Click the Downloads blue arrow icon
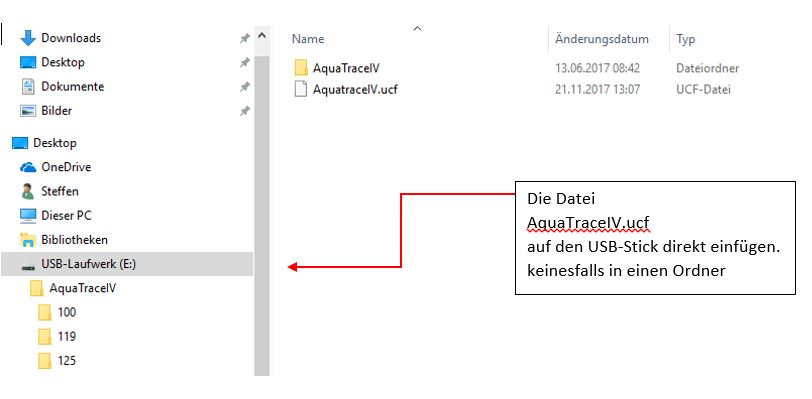 tap(28, 38)
